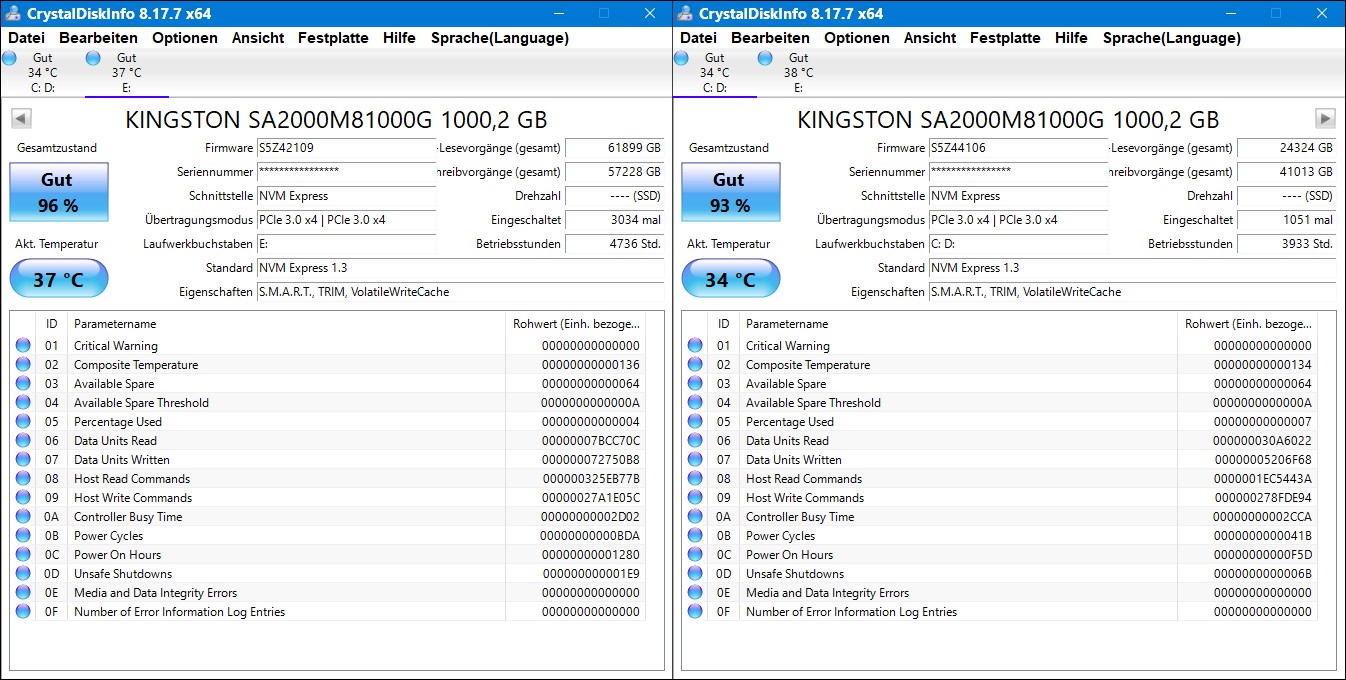1346x680 pixels.
Task: Click the 41013 GB total writes field
Action: click(x=1286, y=172)
